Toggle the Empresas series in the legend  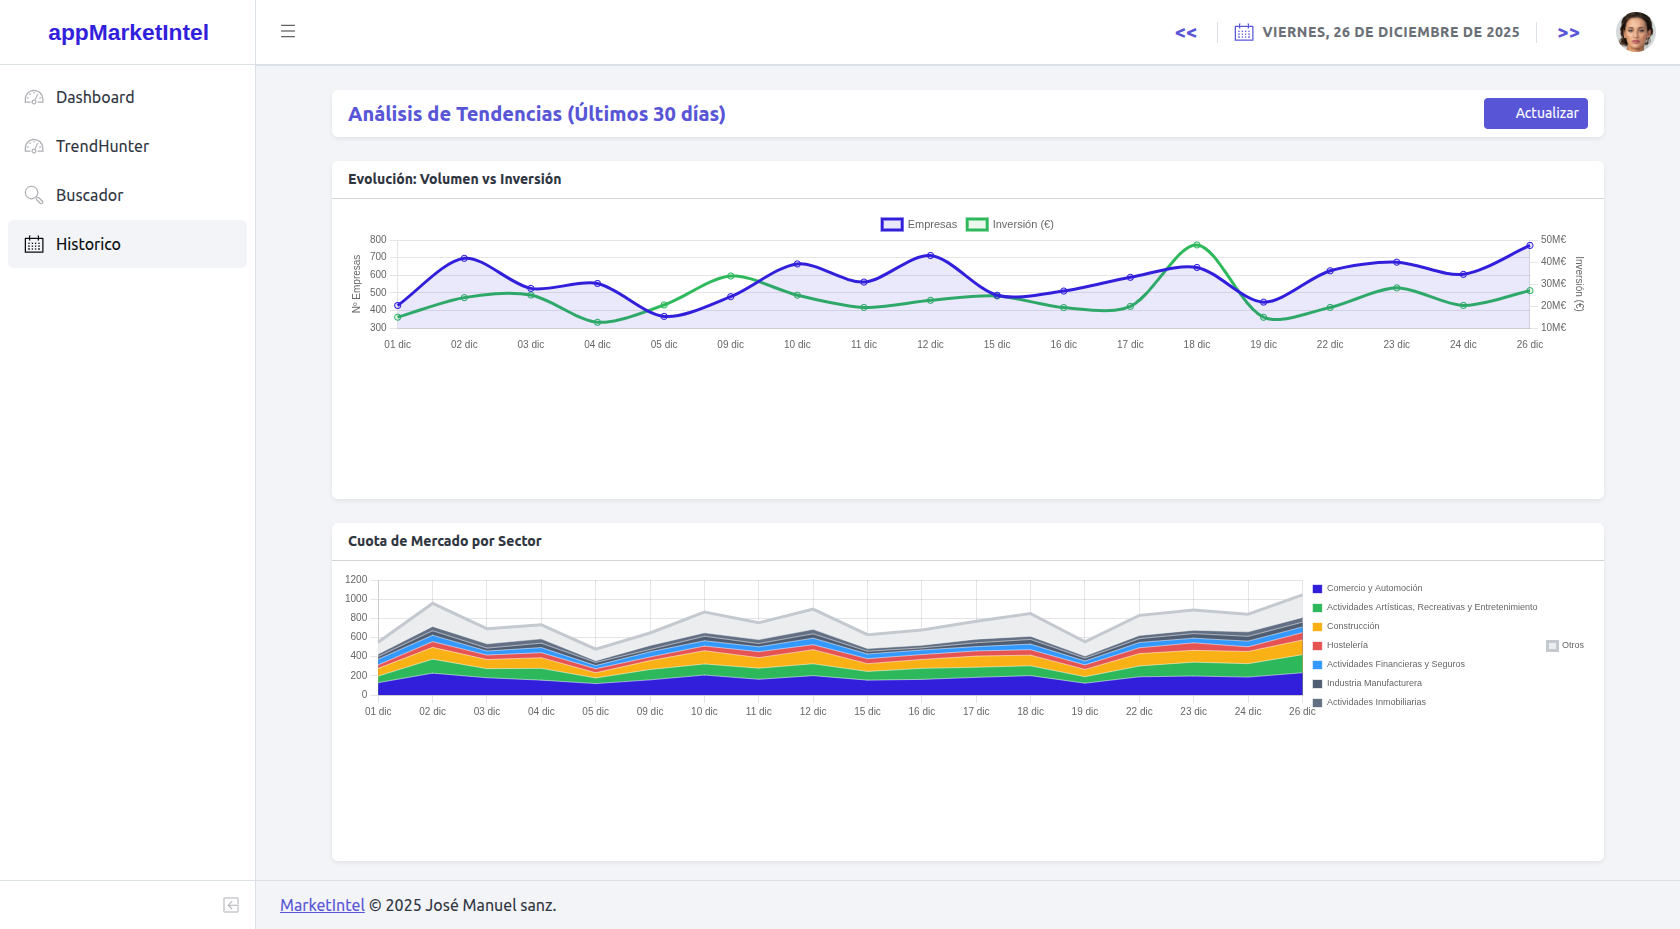pos(917,224)
